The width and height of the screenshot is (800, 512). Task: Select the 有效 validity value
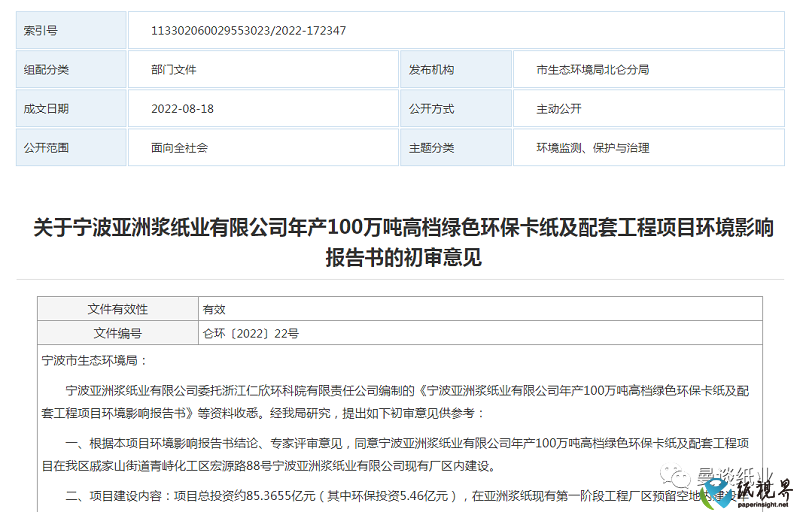214,309
